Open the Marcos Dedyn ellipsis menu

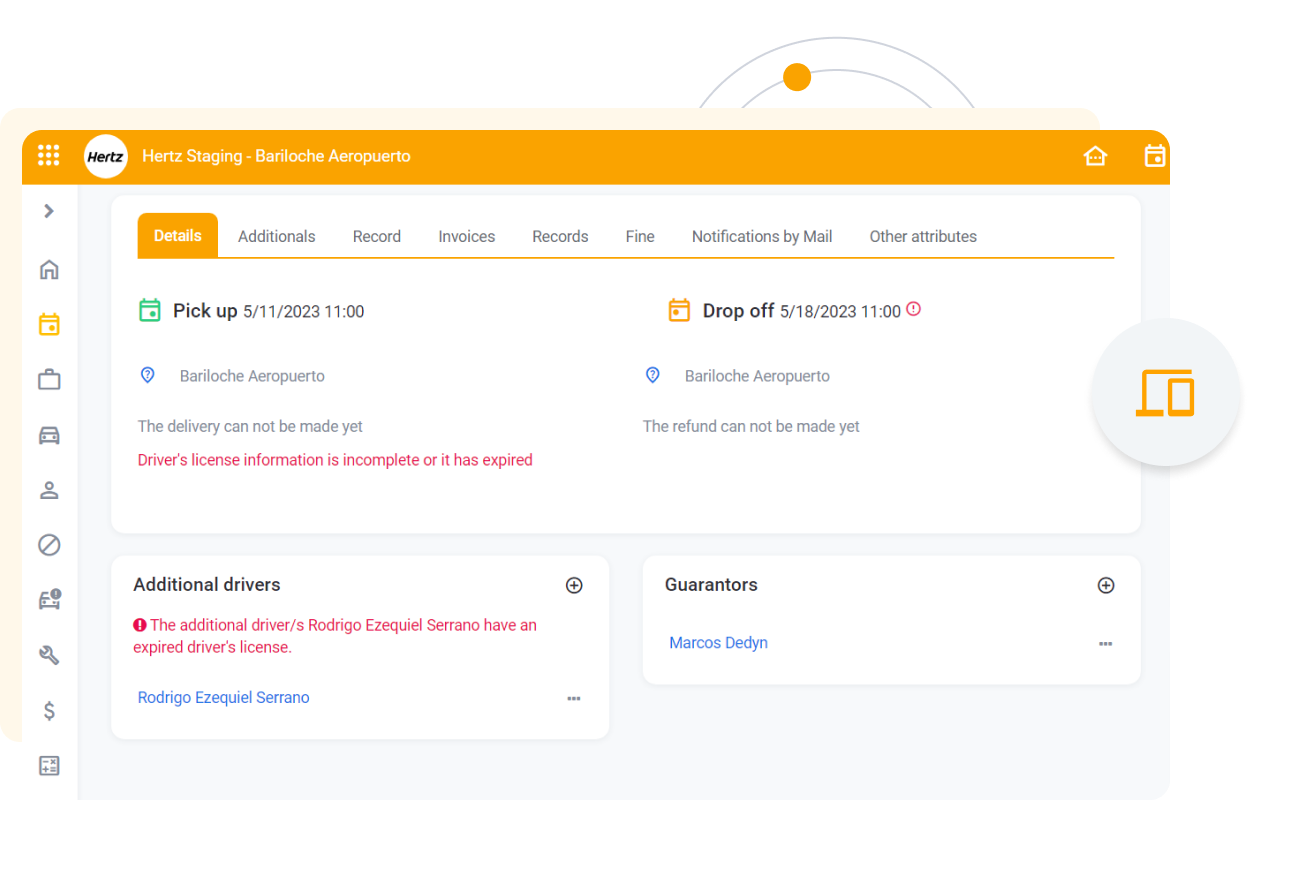click(x=1105, y=644)
